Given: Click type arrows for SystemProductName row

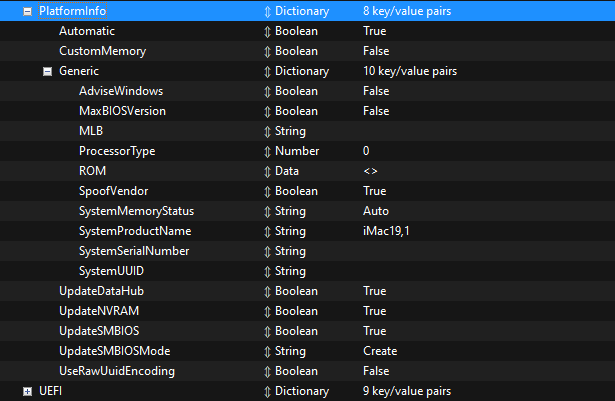Looking at the screenshot, I should (267, 231).
